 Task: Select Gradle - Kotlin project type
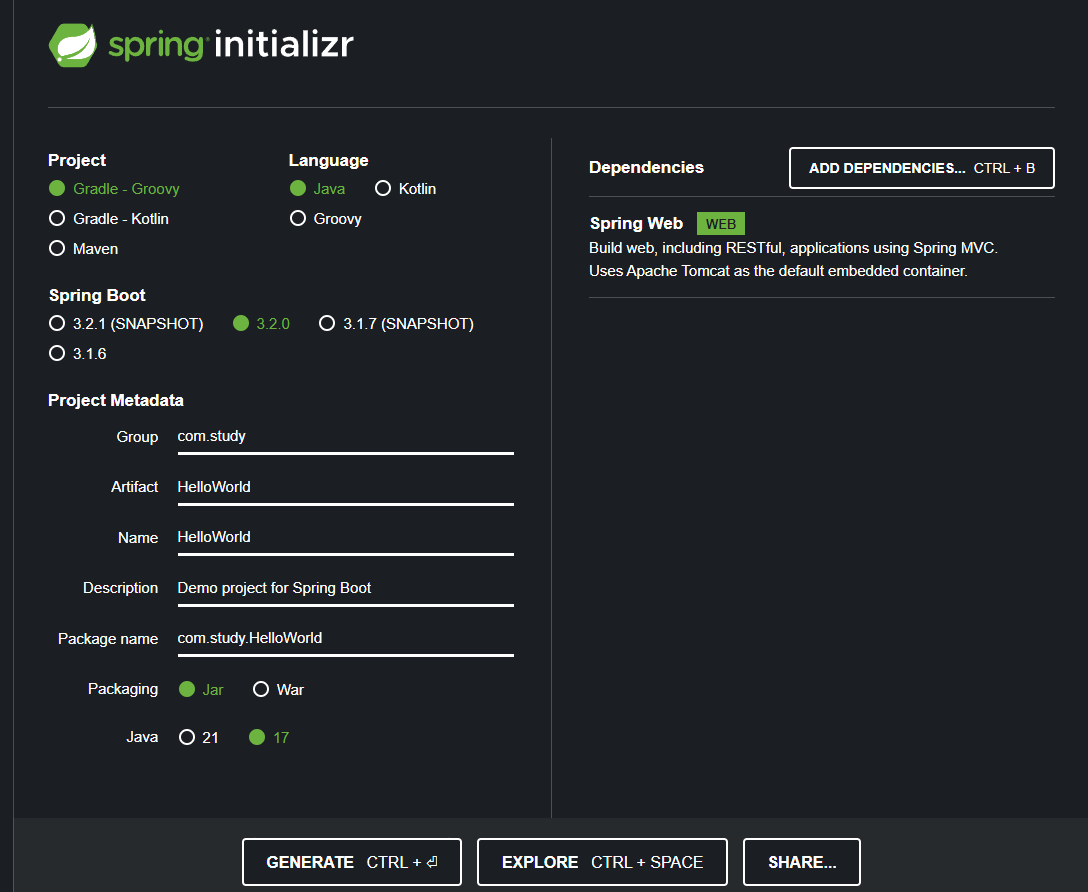(109, 218)
